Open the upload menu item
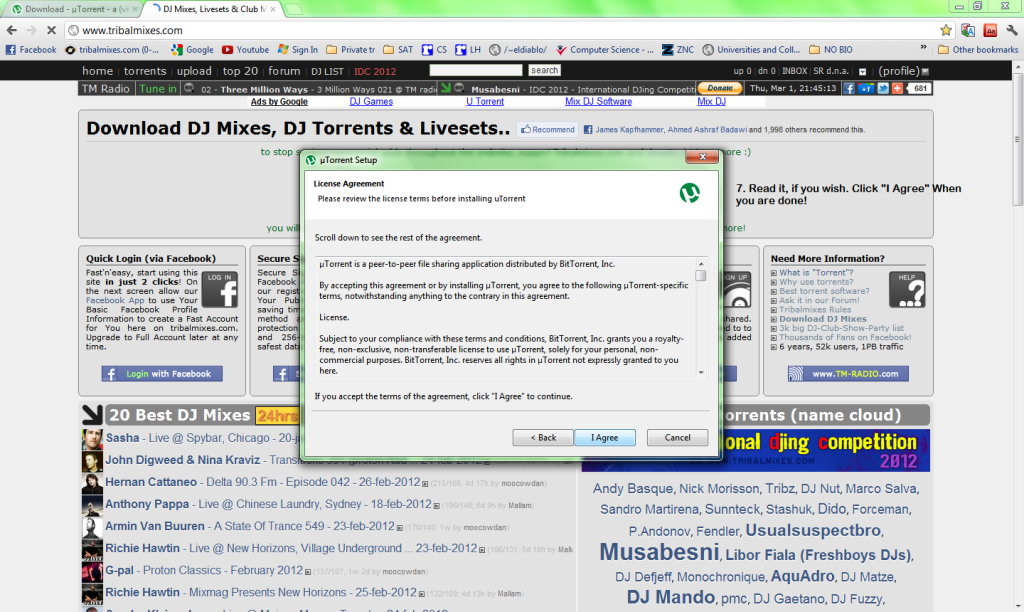 click(194, 71)
